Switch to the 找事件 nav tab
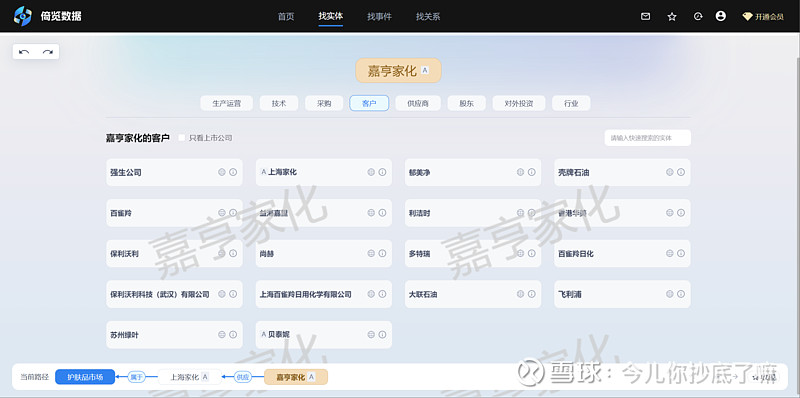 pos(379,16)
